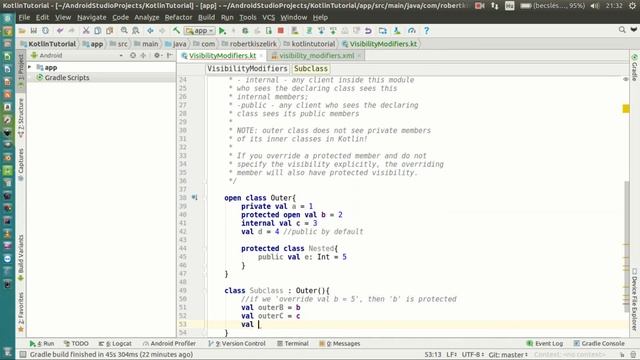Open the Build menu
The width and height of the screenshot is (640, 360).
point(206,17)
